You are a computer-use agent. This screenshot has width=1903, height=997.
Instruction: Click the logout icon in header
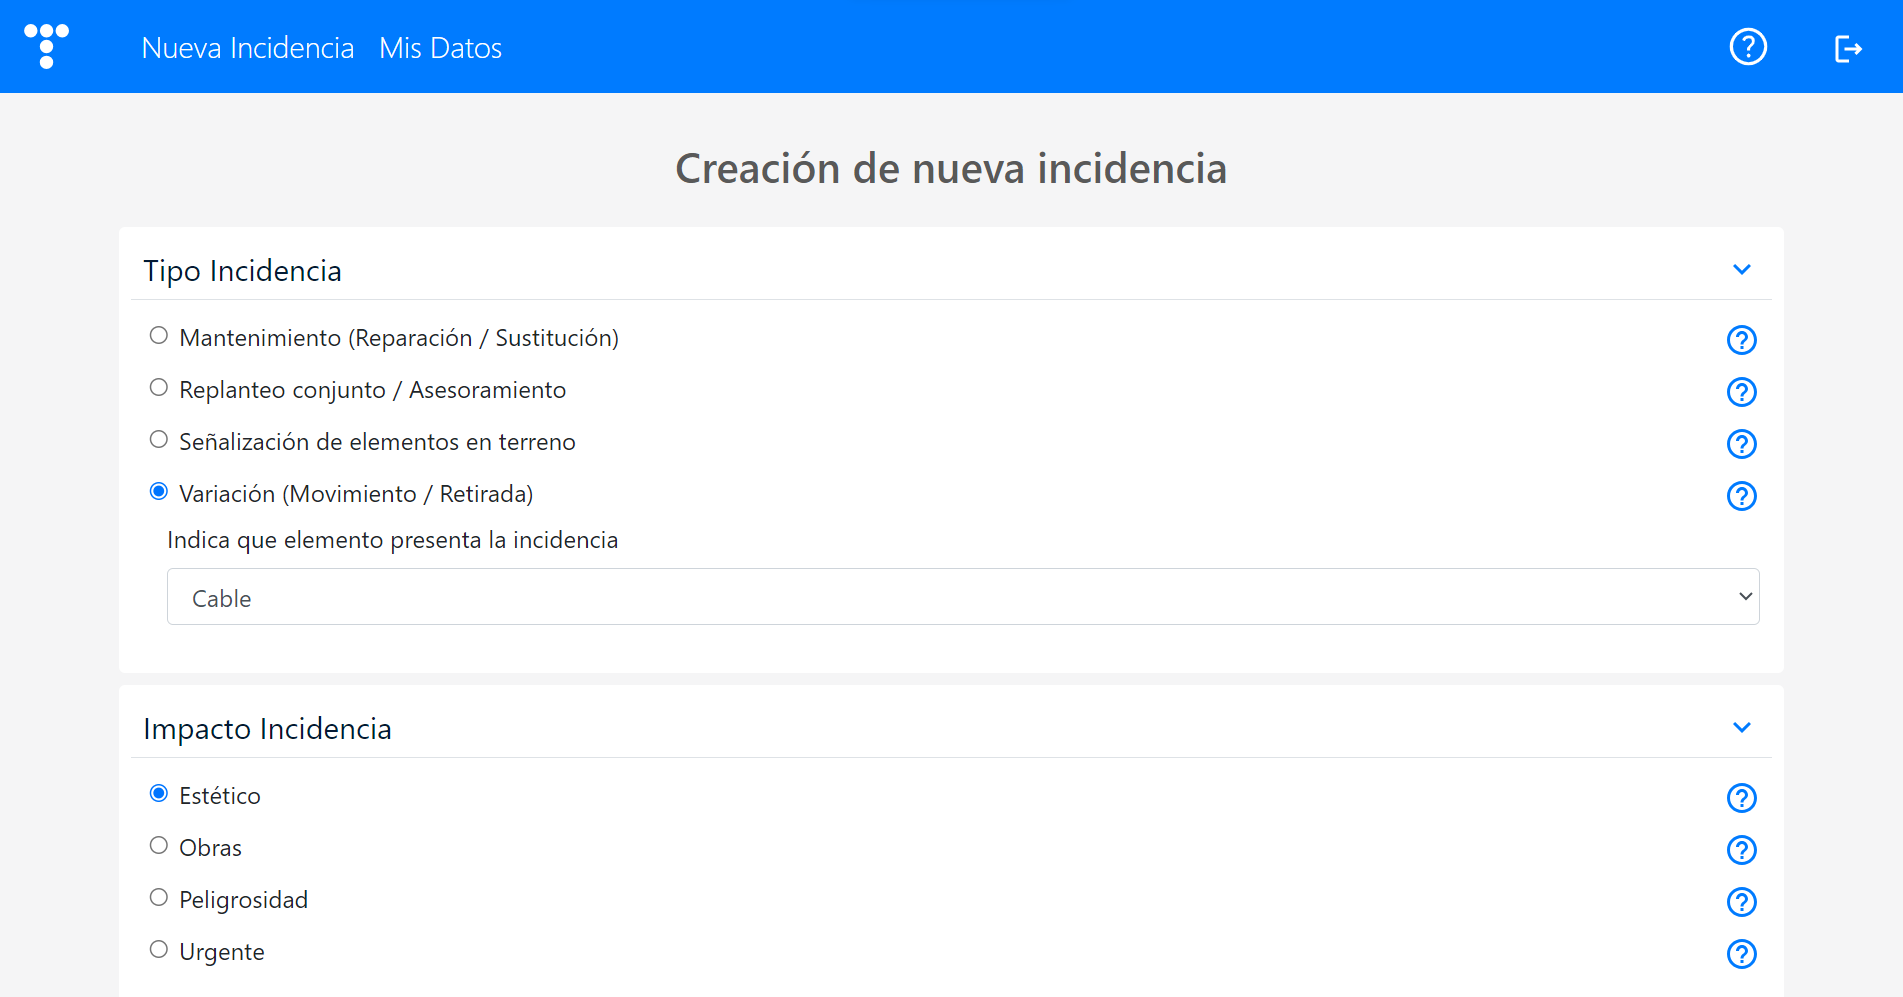[x=1847, y=48]
